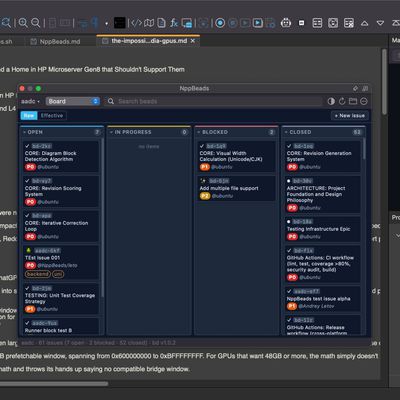Click the document list page icon in toolbar
400x400 pixels.
point(161,23)
